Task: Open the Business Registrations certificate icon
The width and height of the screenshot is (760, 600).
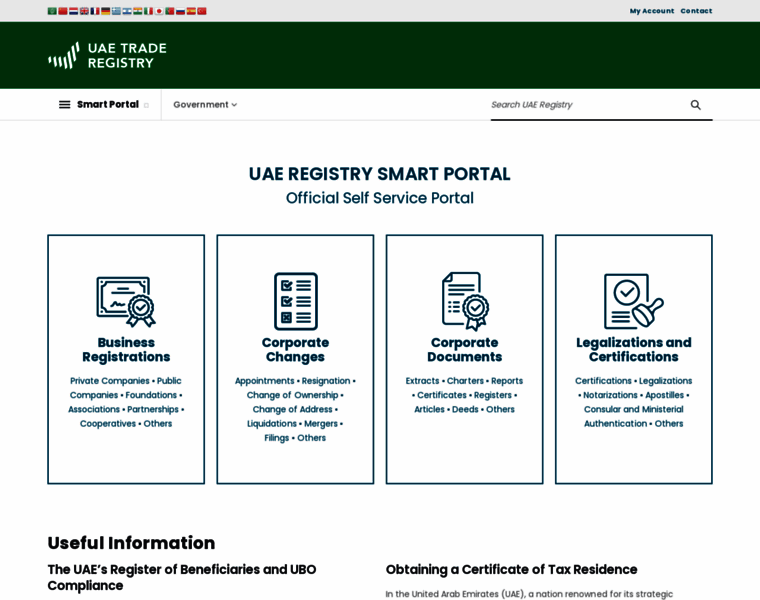Action: point(126,301)
